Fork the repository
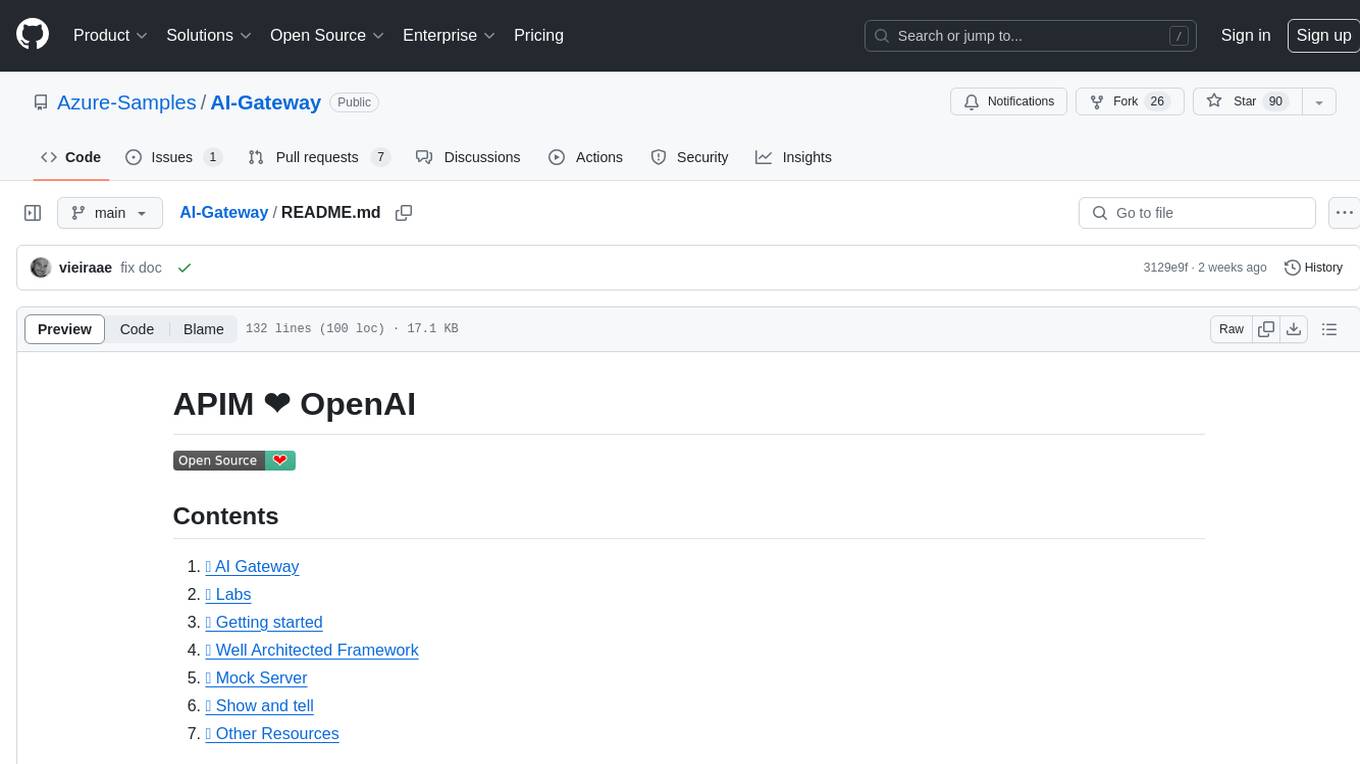The width and height of the screenshot is (1360, 764). tap(1130, 102)
